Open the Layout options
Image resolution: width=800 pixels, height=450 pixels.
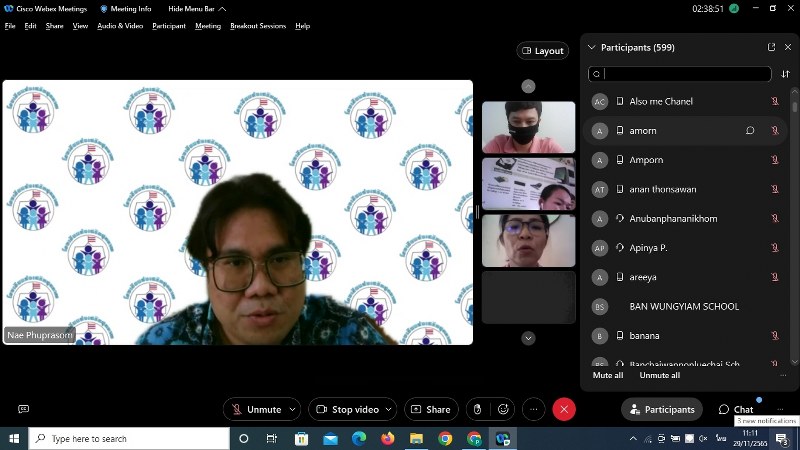point(543,51)
